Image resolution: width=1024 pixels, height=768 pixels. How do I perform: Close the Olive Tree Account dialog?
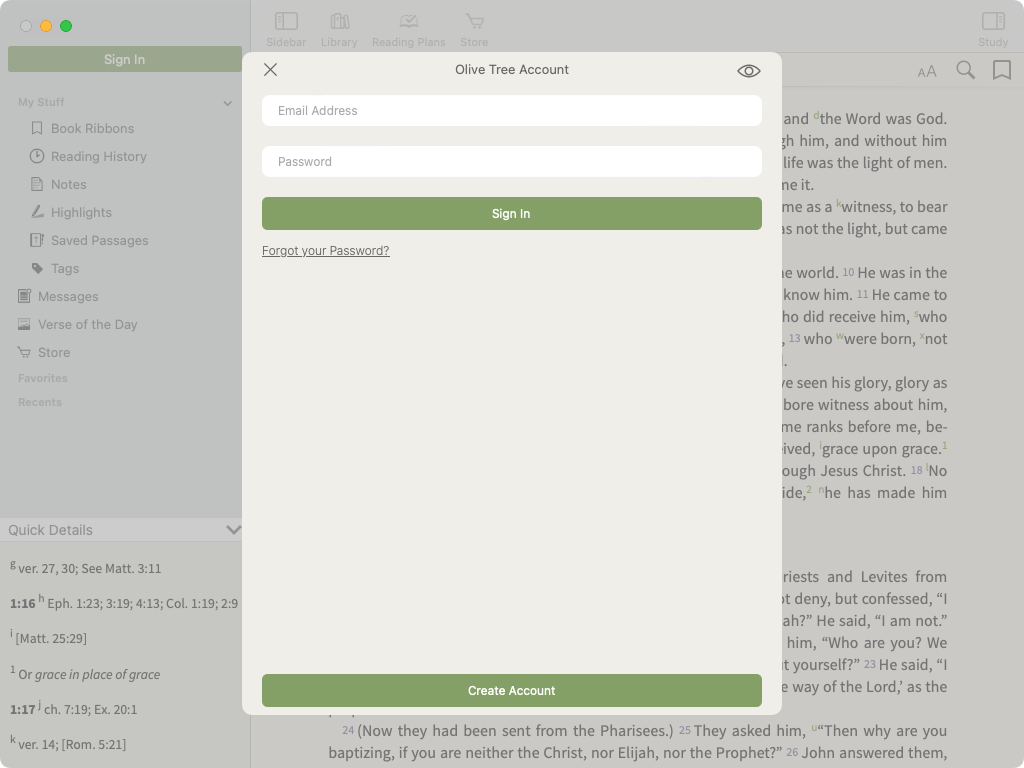(x=270, y=70)
